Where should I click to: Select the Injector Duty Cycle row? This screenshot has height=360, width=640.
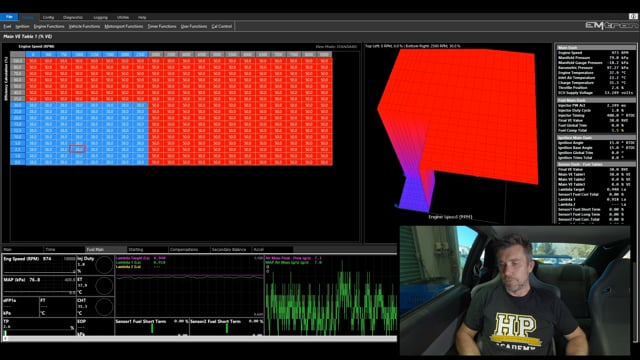coord(596,110)
